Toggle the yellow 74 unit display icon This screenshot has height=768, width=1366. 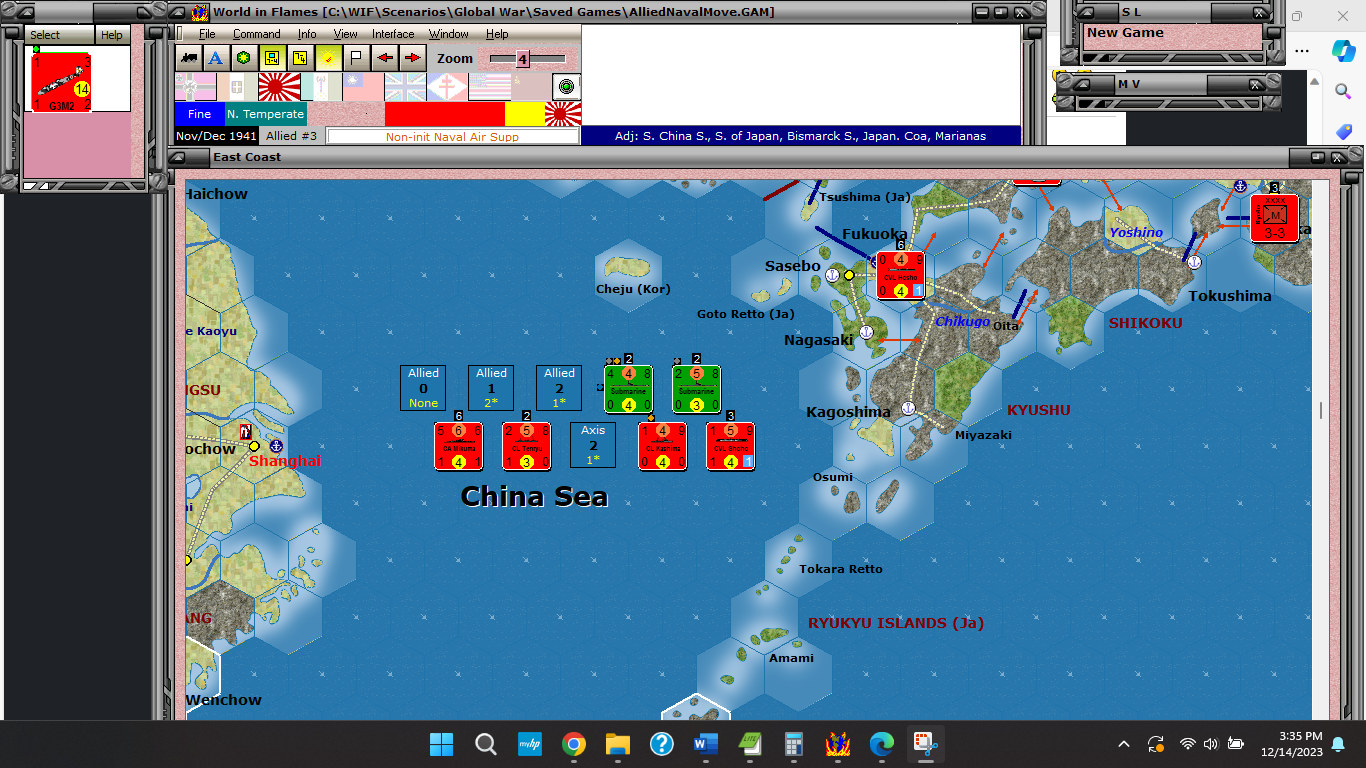[299, 58]
